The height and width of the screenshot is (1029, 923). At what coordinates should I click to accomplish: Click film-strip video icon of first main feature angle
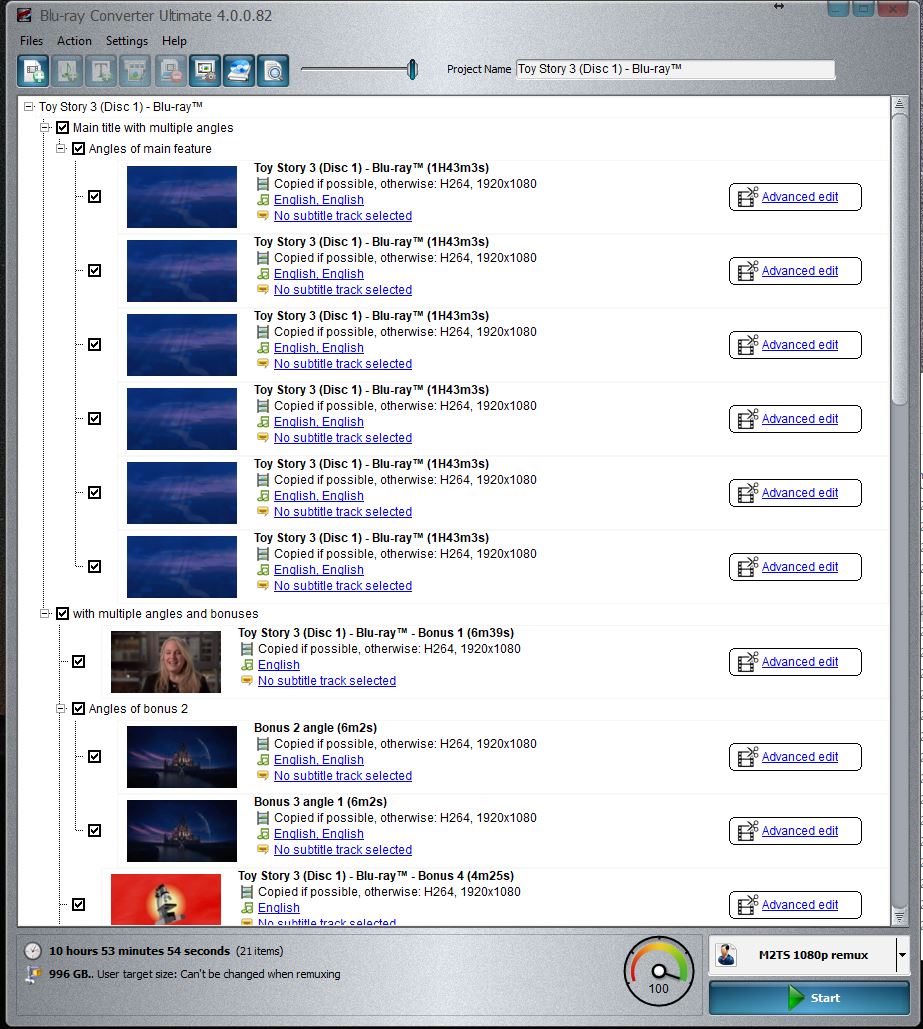pos(263,184)
